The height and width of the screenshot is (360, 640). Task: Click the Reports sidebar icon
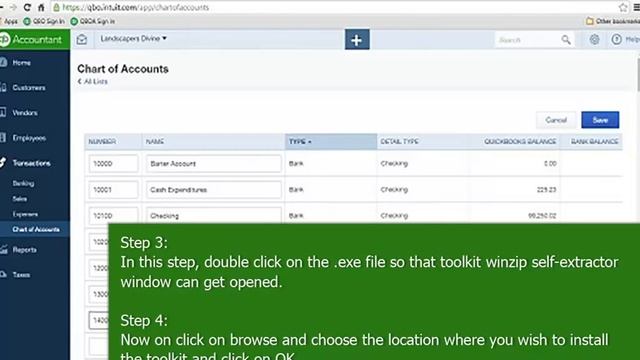coord(4,249)
